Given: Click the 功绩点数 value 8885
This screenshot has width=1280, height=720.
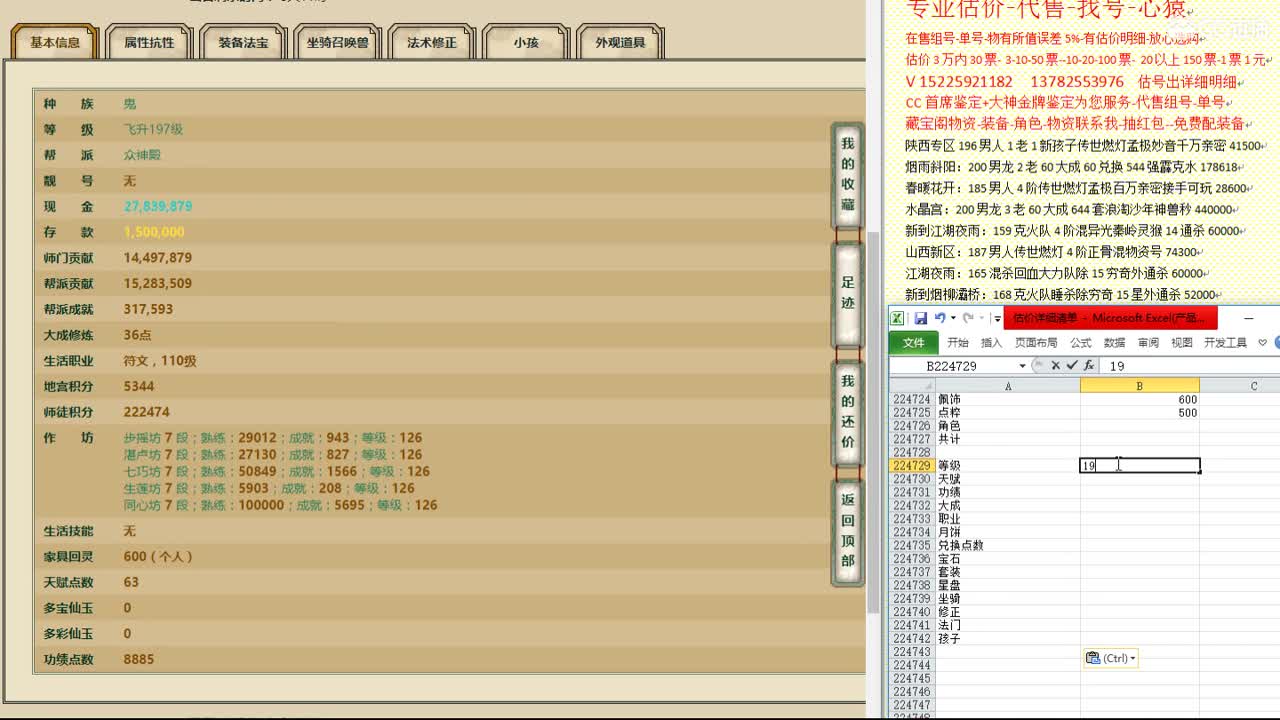Looking at the screenshot, I should (x=139, y=659).
